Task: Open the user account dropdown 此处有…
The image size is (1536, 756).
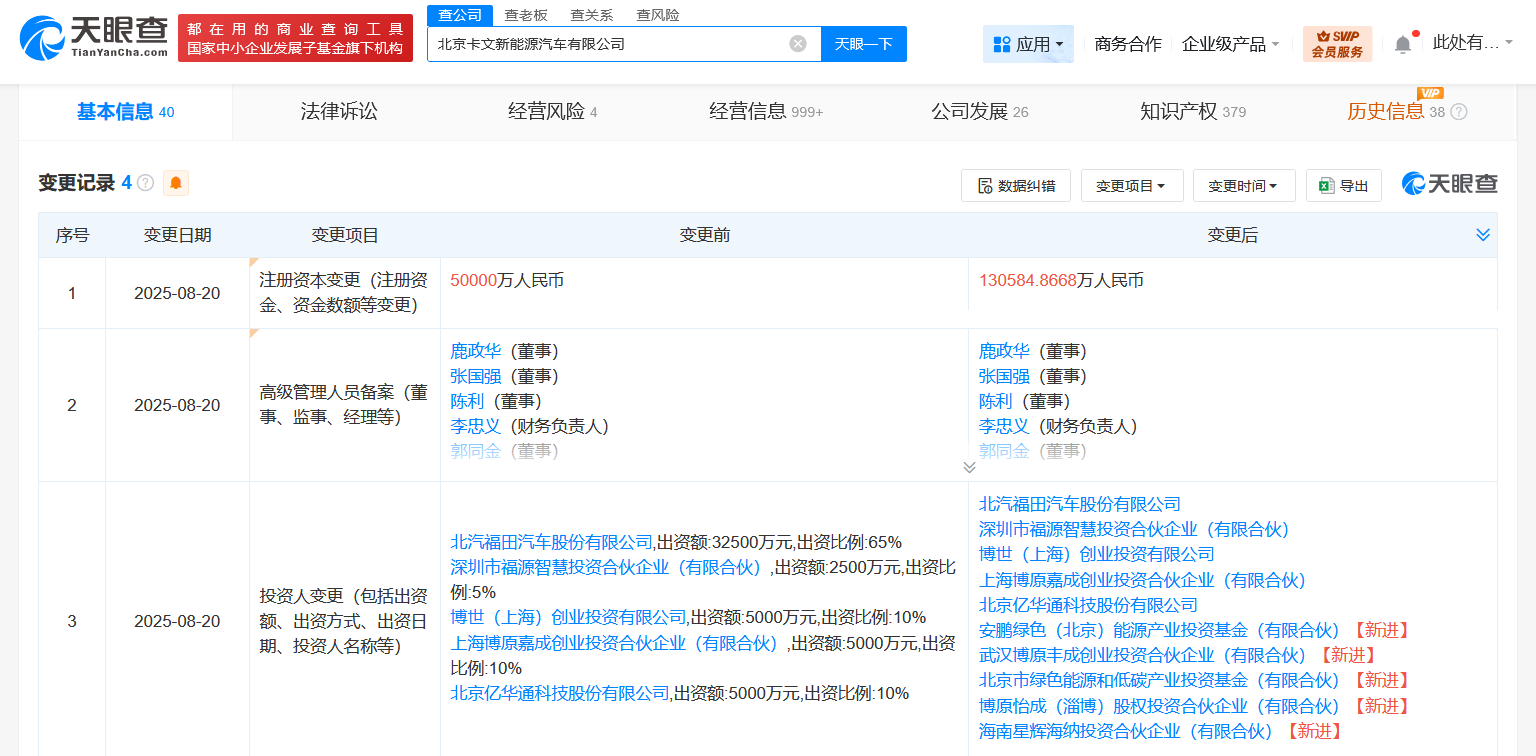Action: coord(1472,43)
